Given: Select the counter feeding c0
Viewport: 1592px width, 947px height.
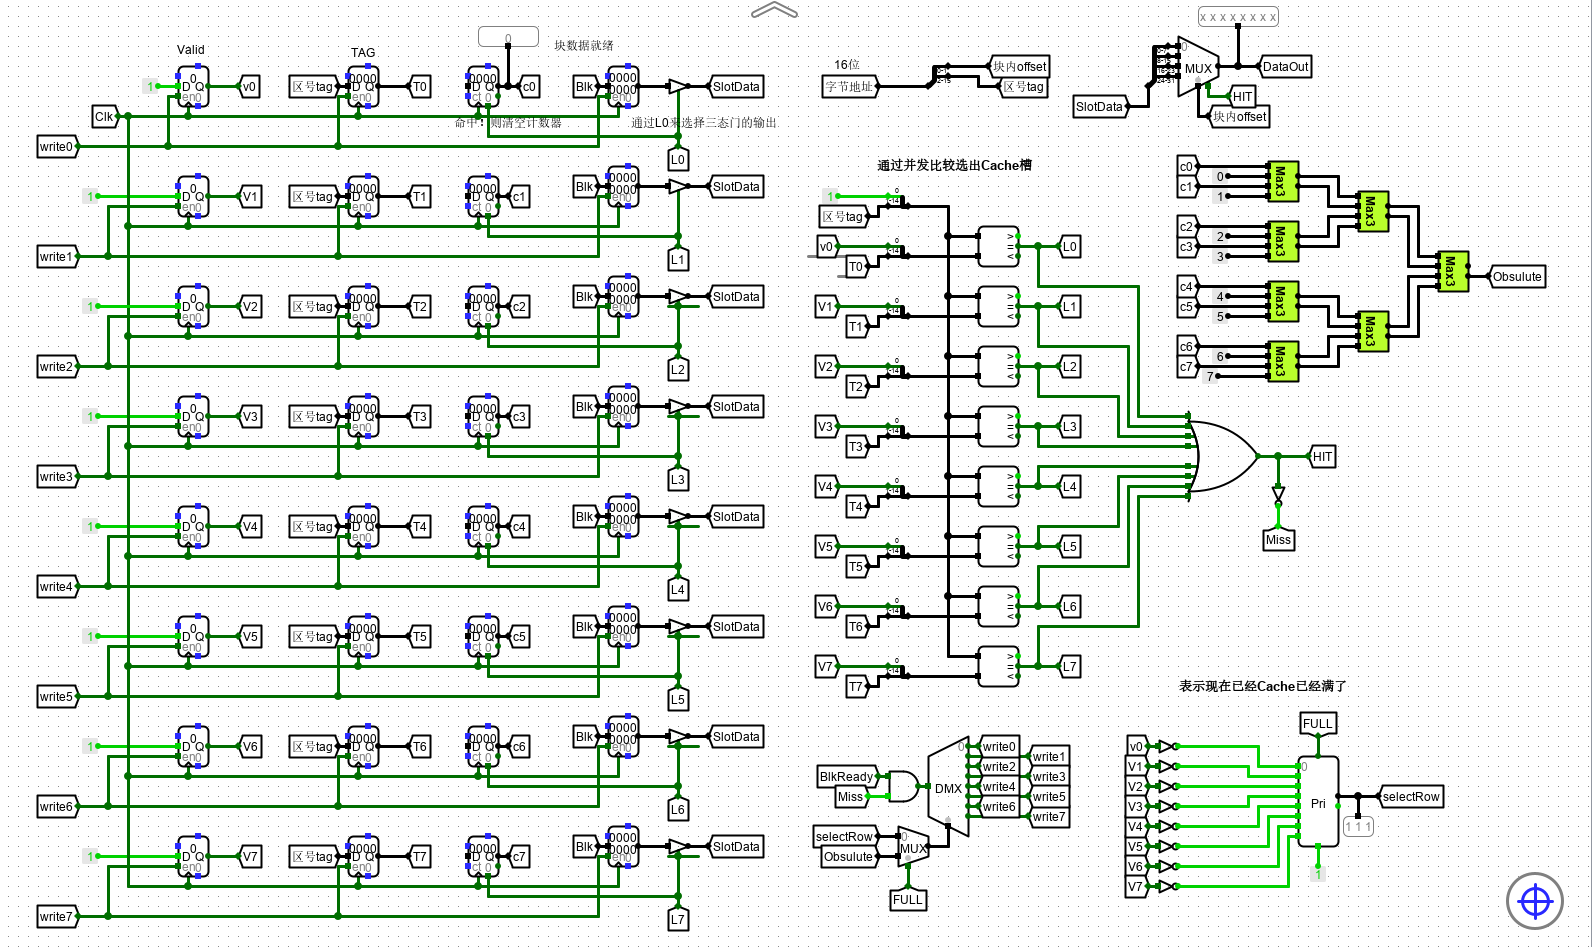Looking at the screenshot, I should point(483,87).
